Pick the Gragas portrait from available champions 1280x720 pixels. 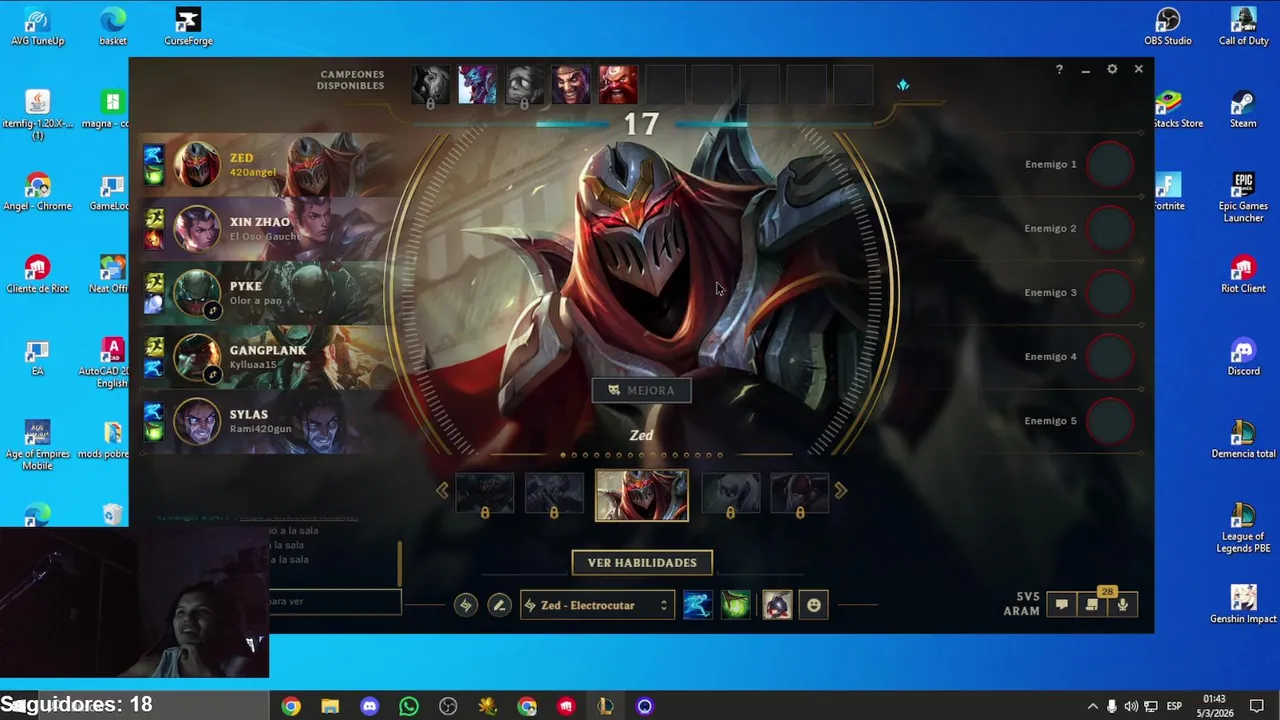(618, 85)
